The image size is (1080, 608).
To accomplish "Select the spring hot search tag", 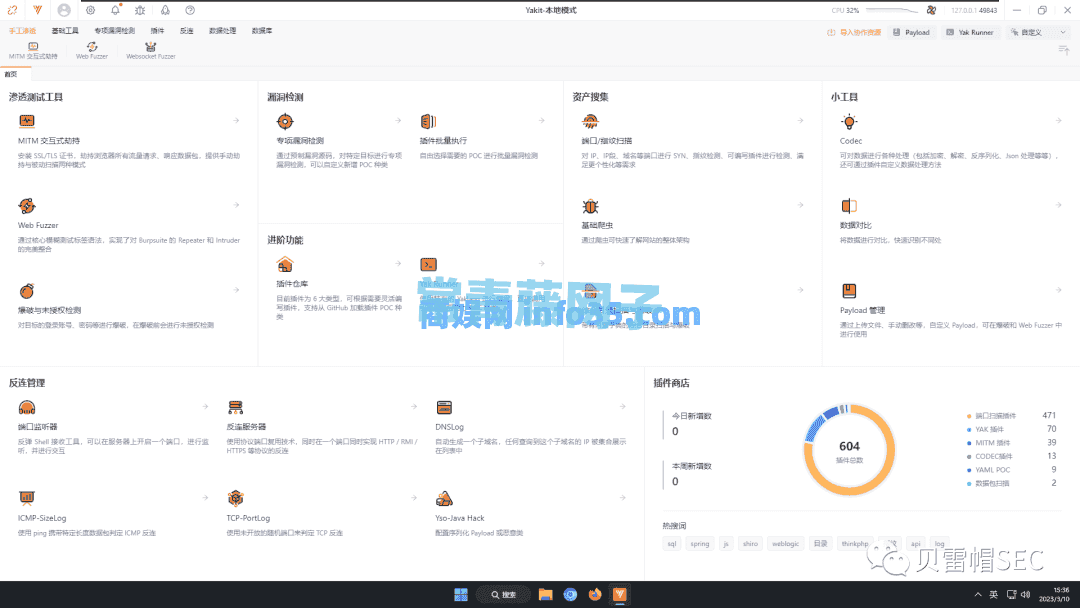I will pyautogui.click(x=700, y=544).
